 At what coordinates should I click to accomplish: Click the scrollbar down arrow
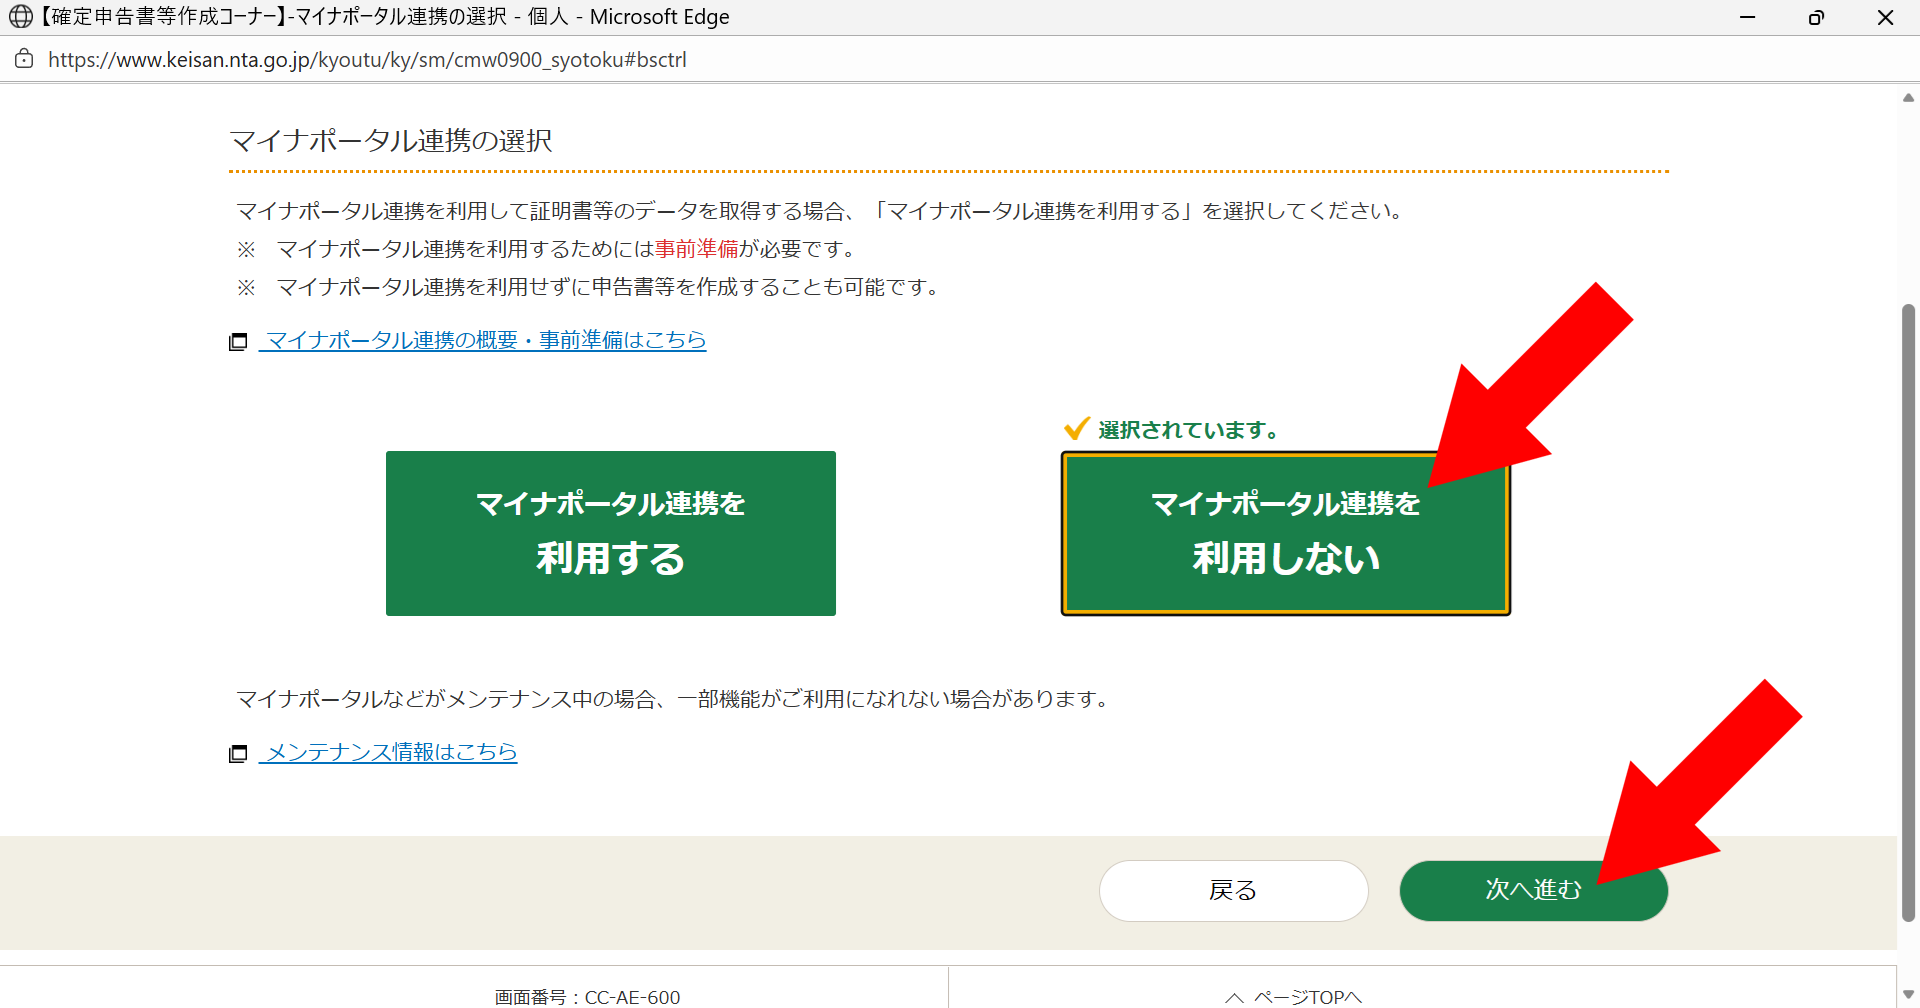point(1908,994)
